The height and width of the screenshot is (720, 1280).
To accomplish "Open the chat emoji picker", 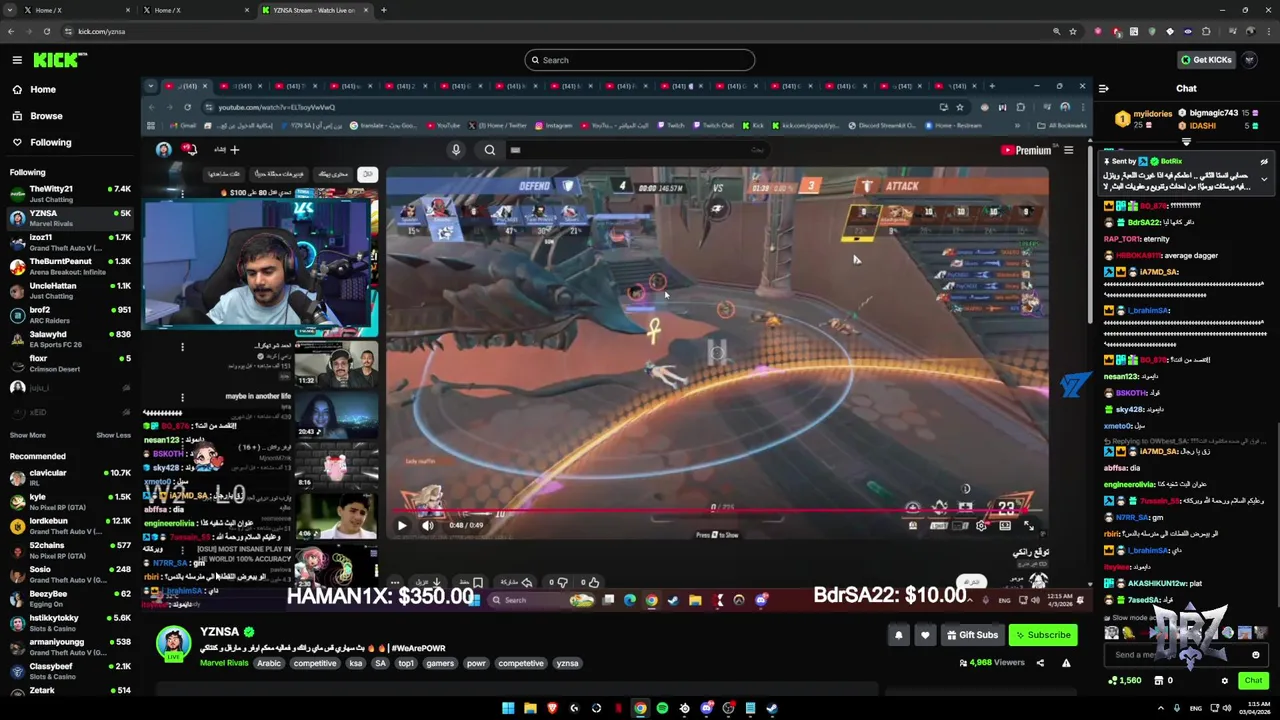I will pyautogui.click(x=1255, y=655).
